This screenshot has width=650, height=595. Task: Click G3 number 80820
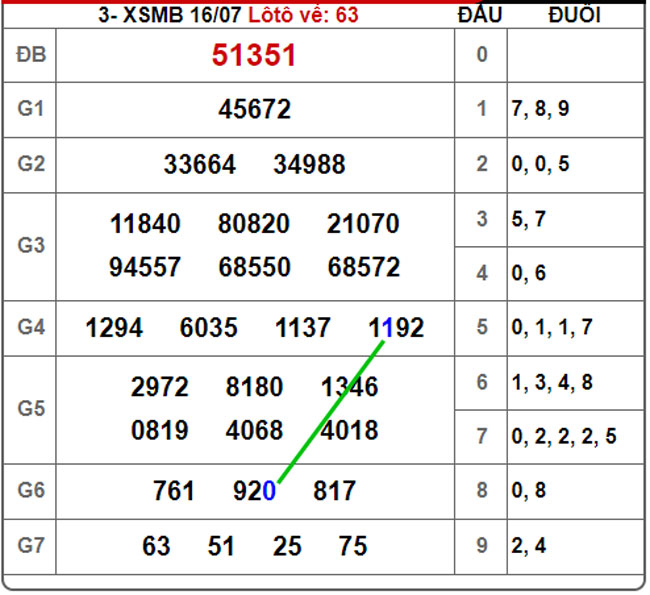254,224
